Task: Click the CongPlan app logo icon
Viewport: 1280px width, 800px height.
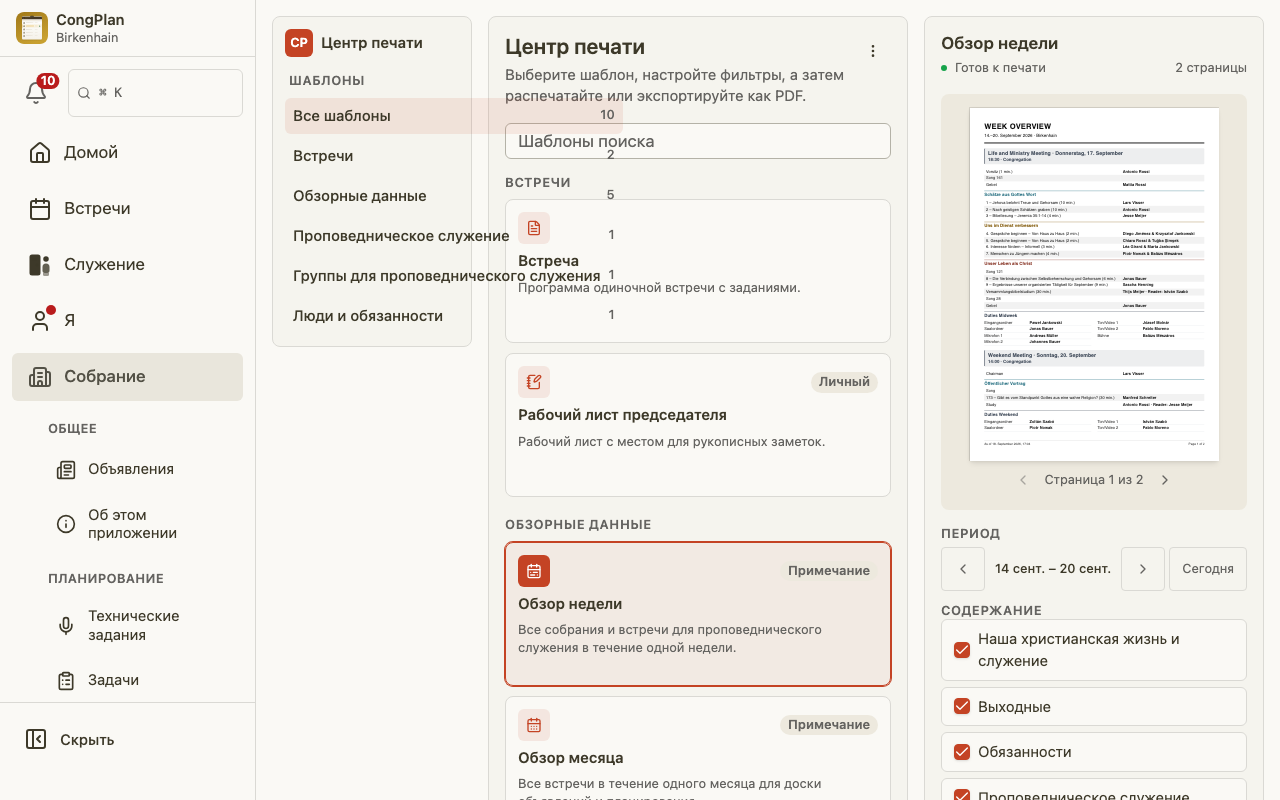Action: click(x=32, y=28)
